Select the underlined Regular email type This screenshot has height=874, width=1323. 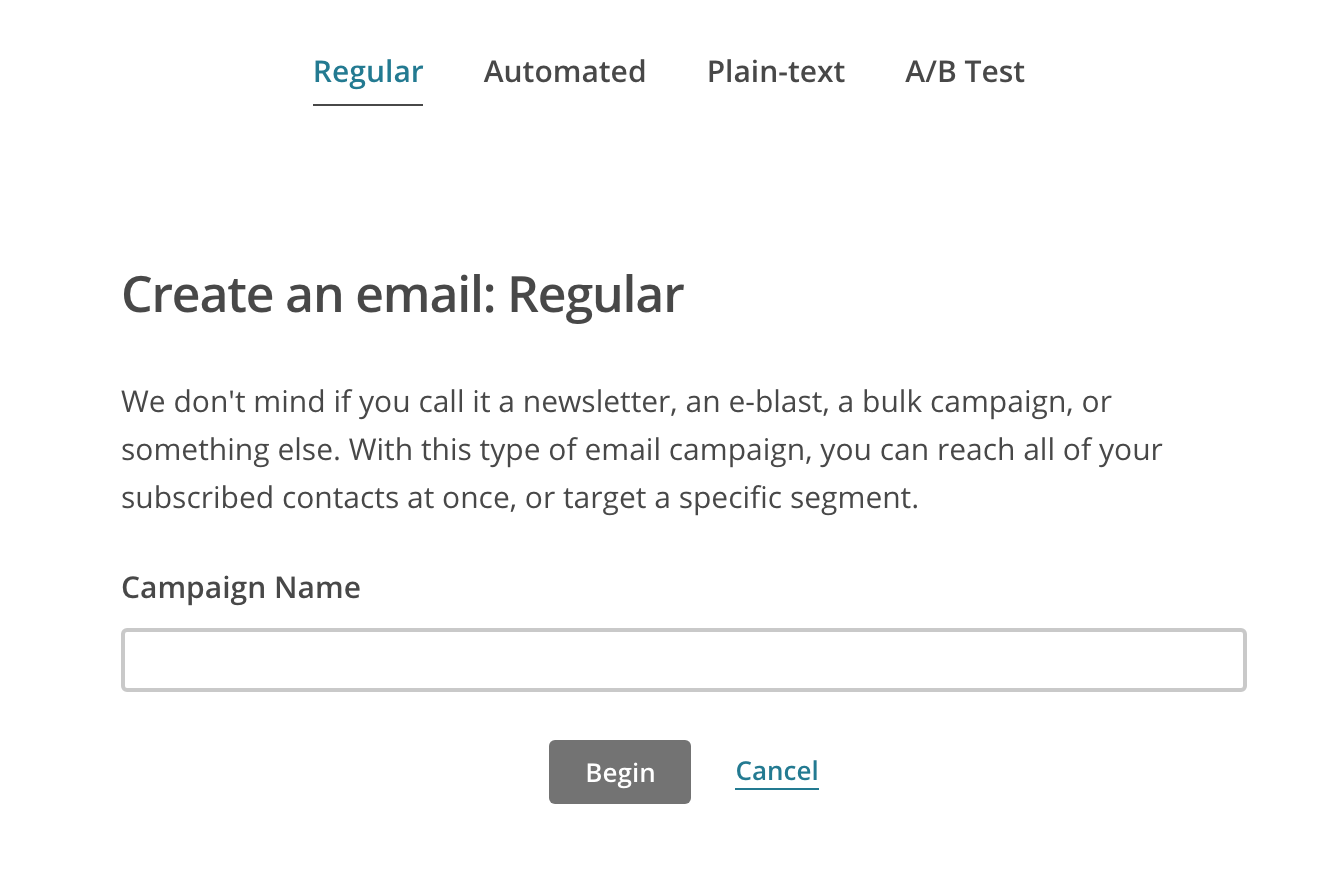pyautogui.click(x=368, y=72)
